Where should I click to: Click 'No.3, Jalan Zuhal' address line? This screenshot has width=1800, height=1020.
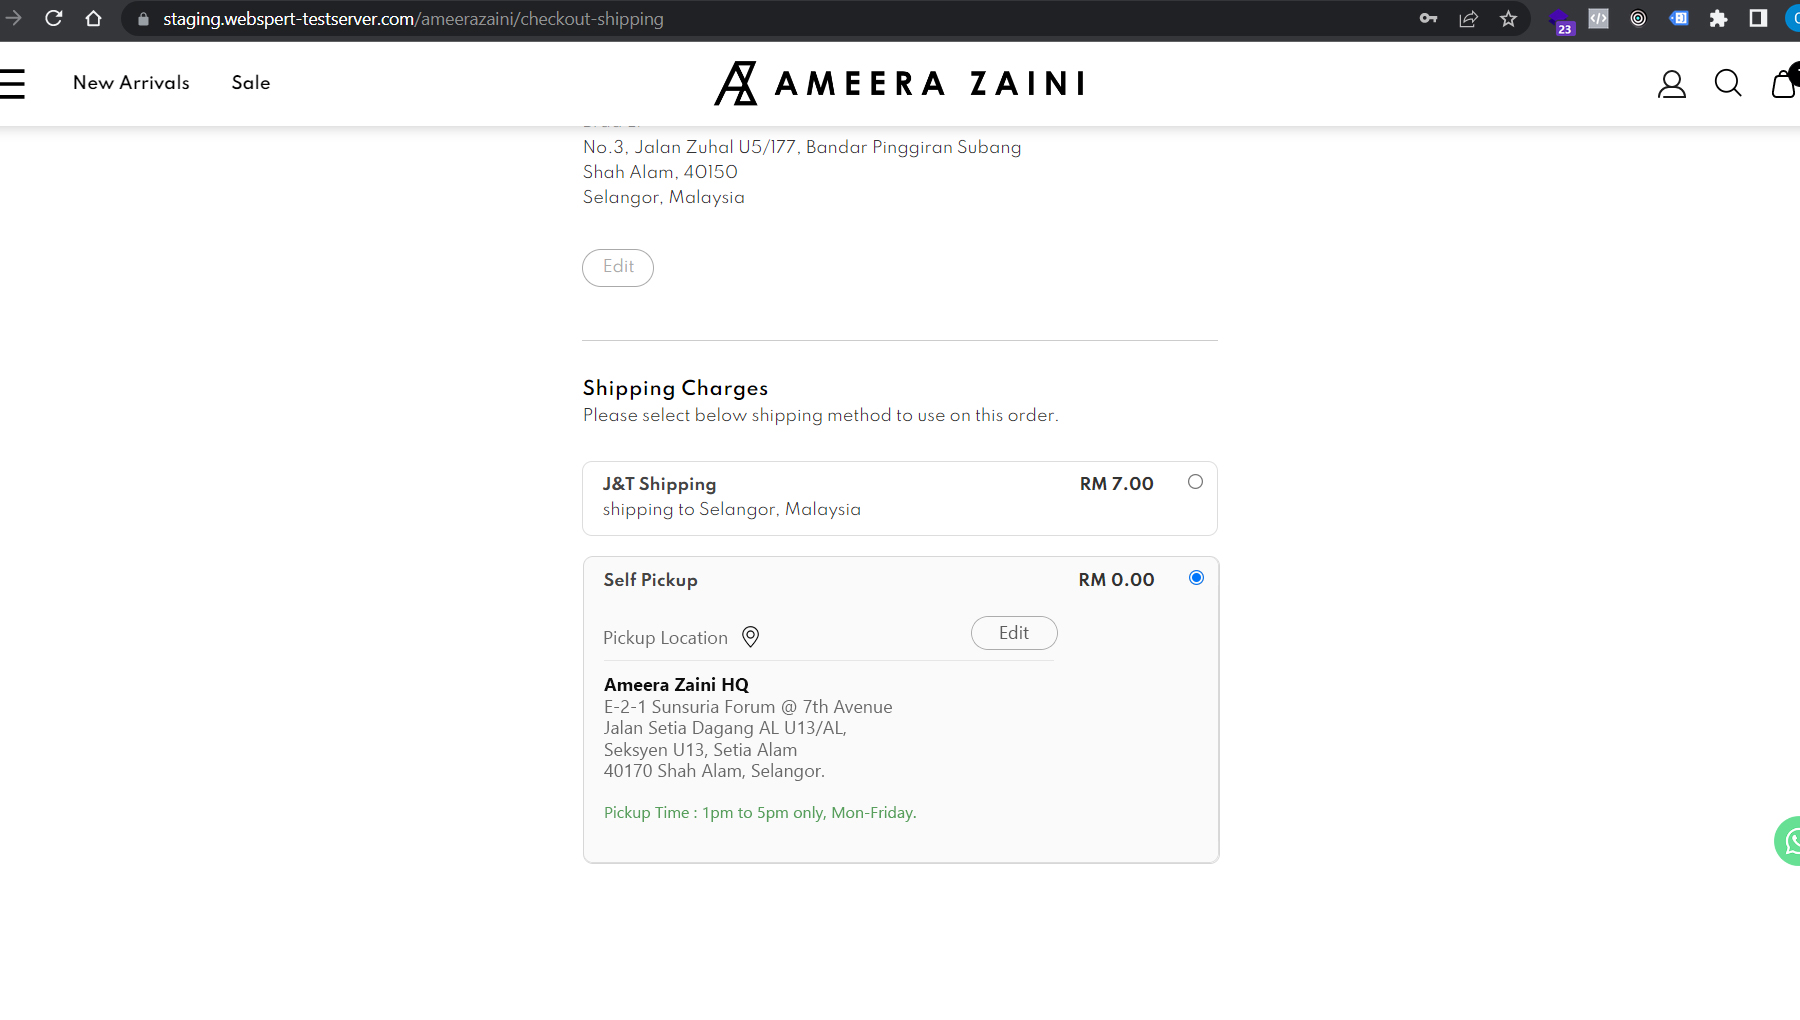(802, 147)
